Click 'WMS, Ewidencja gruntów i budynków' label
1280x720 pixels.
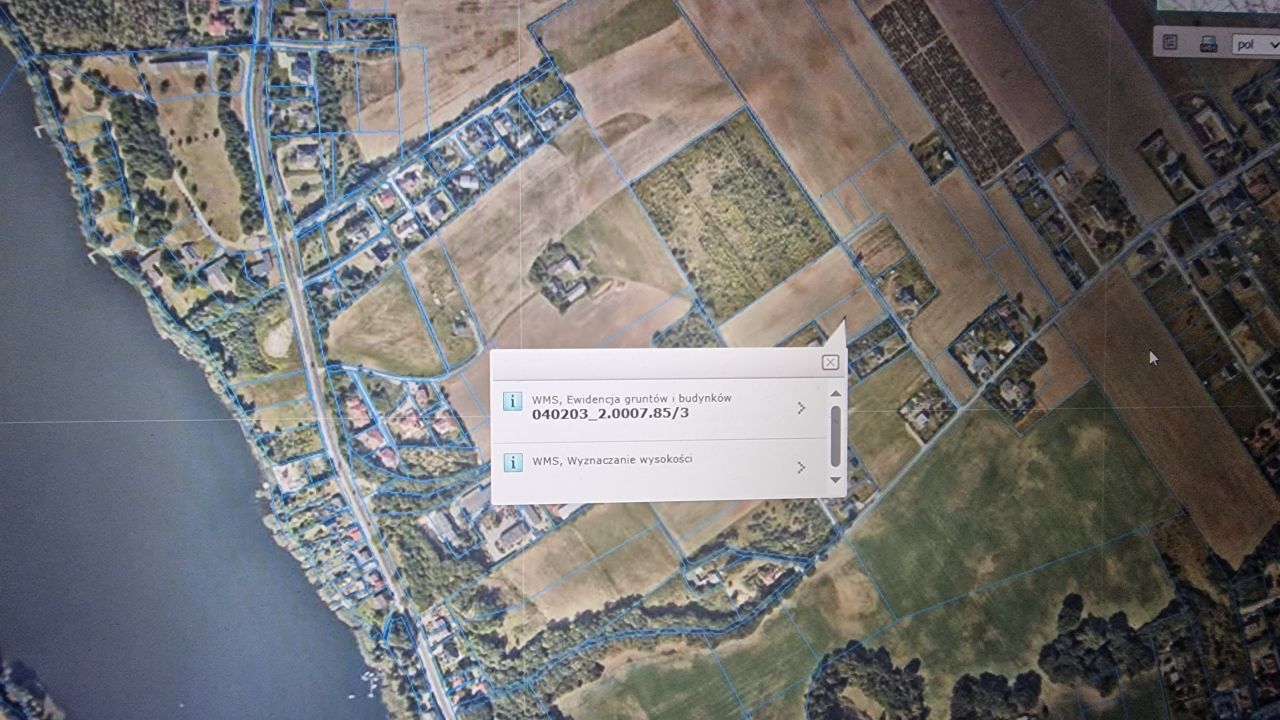[x=631, y=398]
